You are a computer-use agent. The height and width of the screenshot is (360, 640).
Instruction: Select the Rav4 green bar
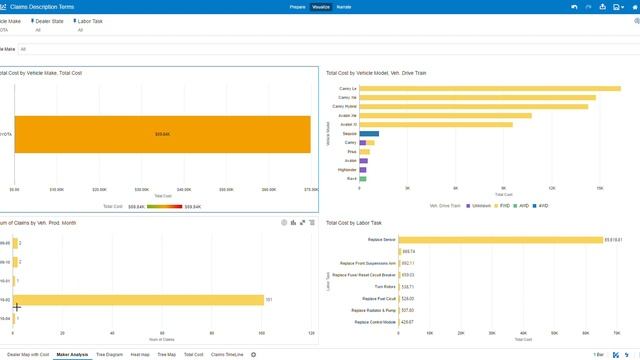point(363,179)
